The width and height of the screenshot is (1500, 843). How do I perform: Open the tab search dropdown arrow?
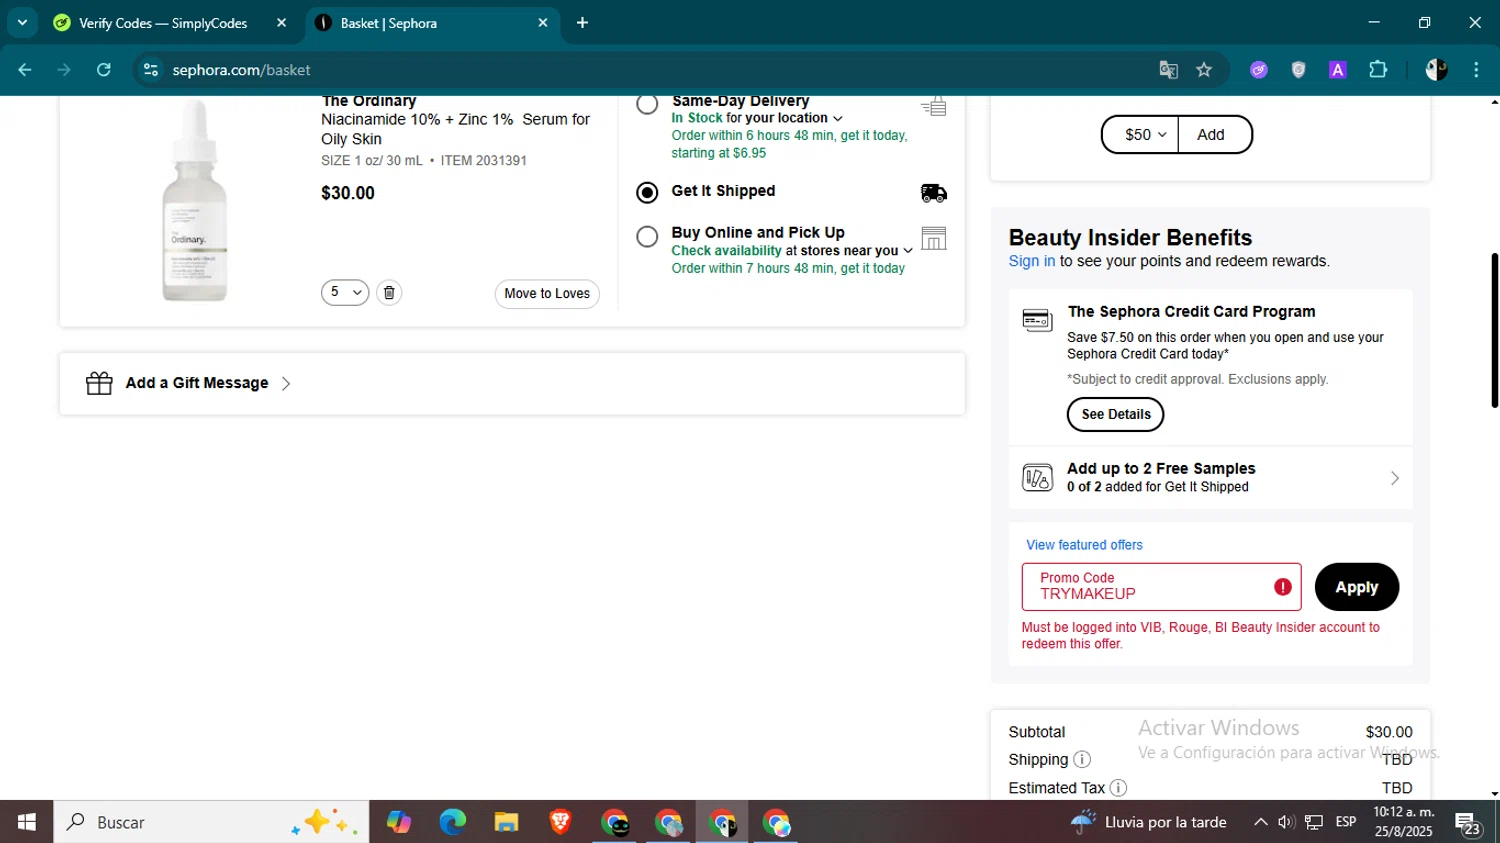pos(22,22)
